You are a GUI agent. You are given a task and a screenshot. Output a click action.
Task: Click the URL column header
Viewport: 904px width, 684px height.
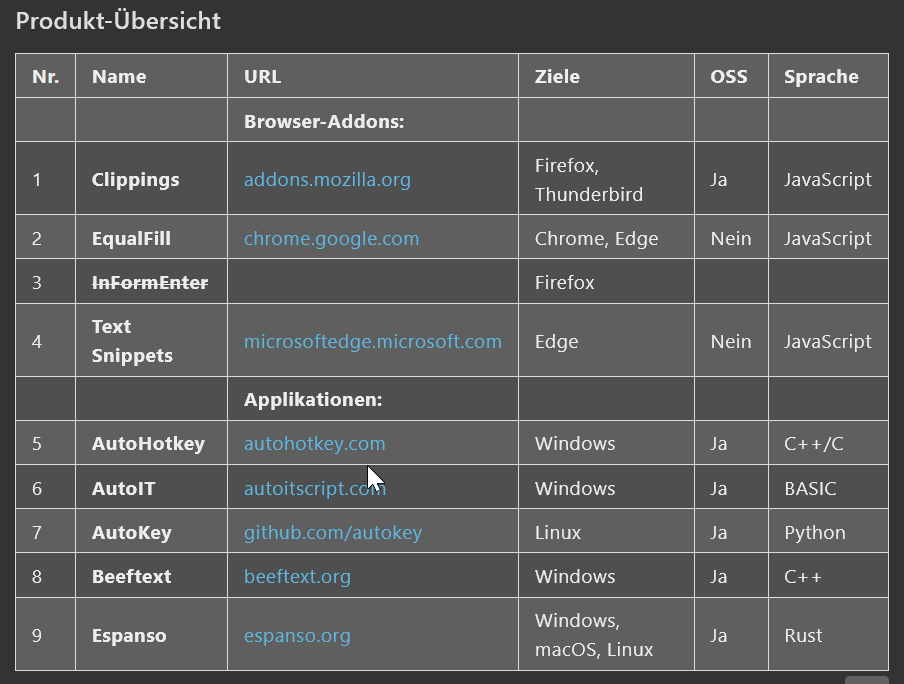click(262, 77)
